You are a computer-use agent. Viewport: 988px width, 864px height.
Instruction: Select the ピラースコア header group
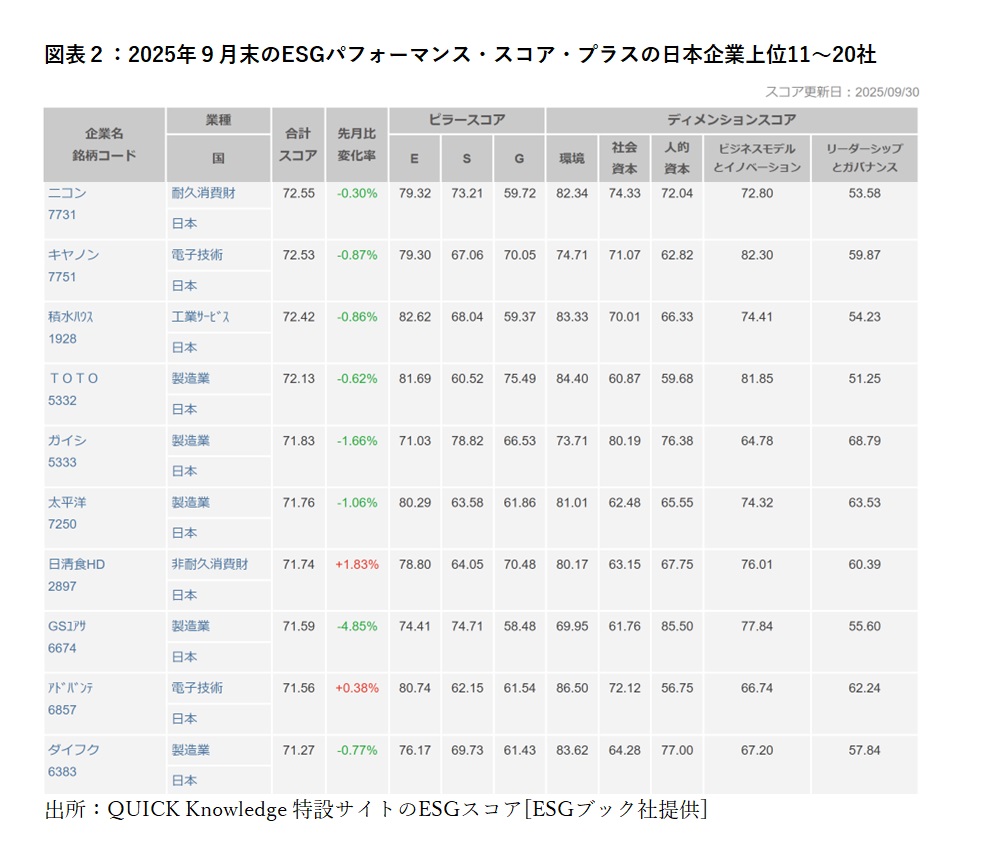coord(467,120)
